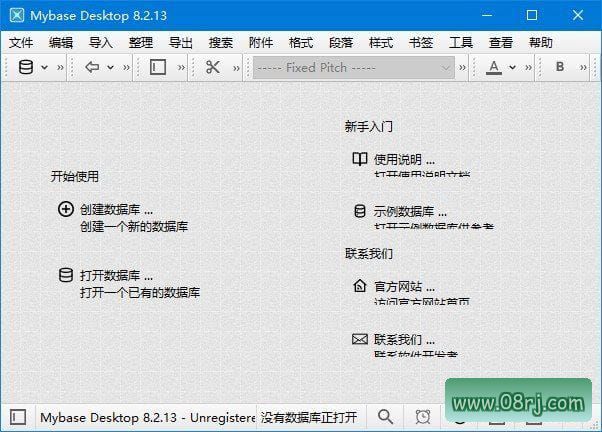Click the 官方网站 home icon
The image size is (602, 432).
click(360, 285)
